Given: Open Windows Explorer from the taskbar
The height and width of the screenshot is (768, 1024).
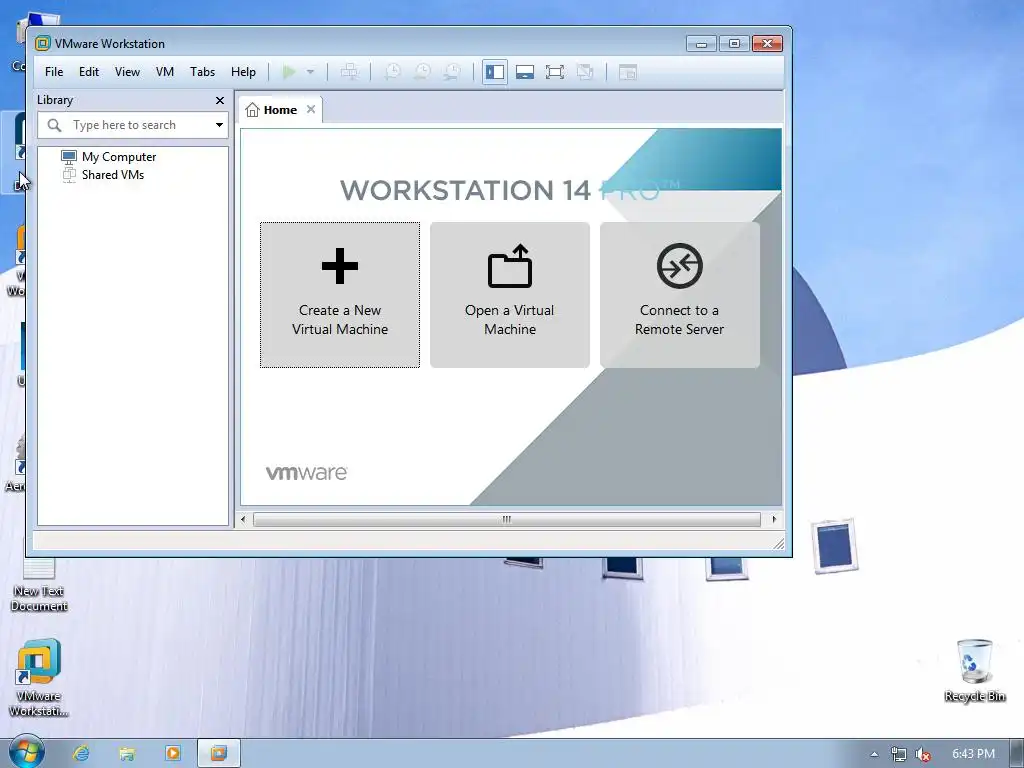Looking at the screenshot, I should [127, 754].
